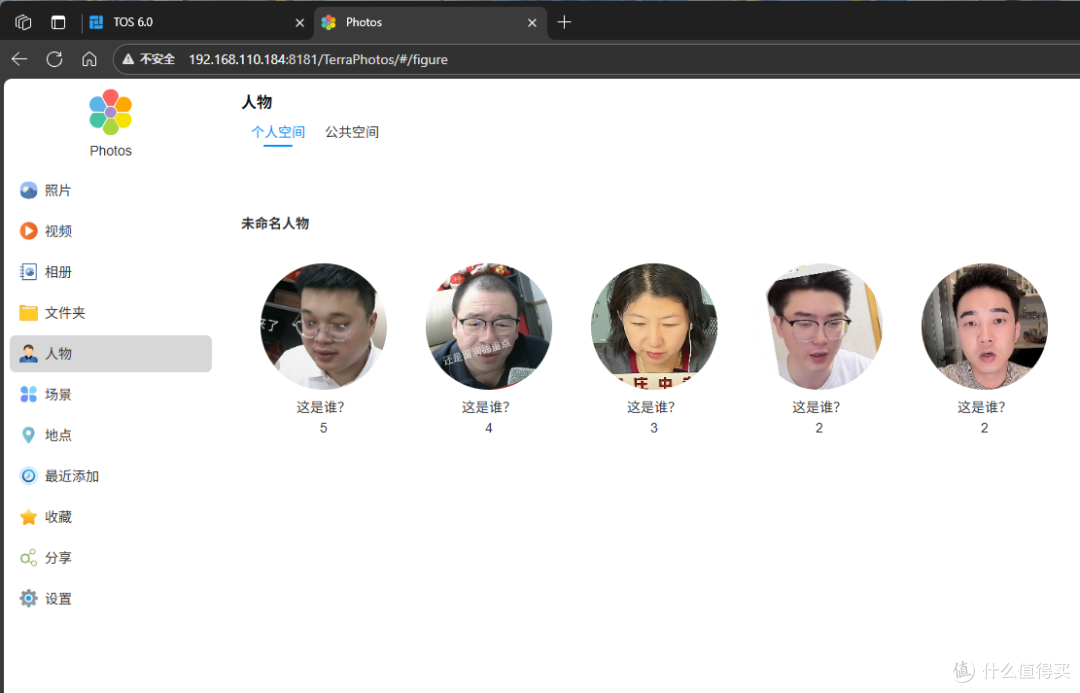This screenshot has height=693, width=1080.
Task: Switch to the TOS 6.0 browser tab
Action: (x=197, y=22)
